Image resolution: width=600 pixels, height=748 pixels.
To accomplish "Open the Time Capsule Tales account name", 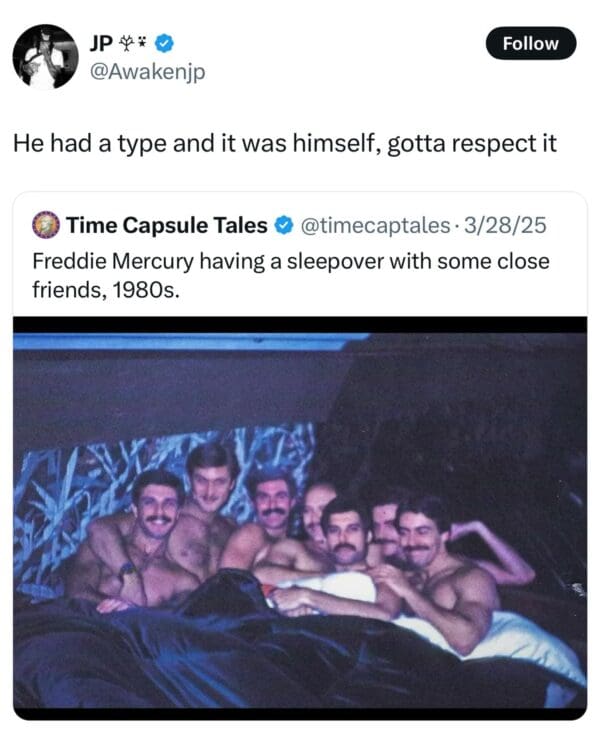I will point(167,225).
